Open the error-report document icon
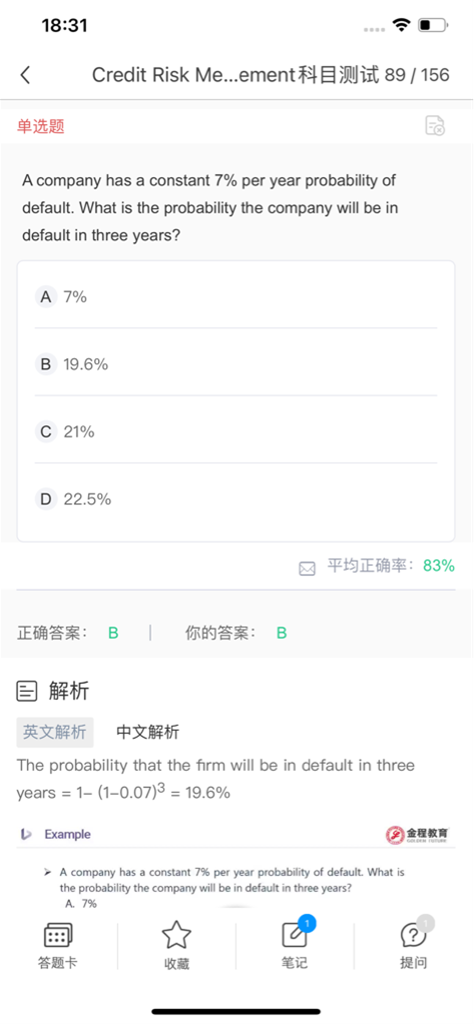This screenshot has width=474, height=1024. point(435,125)
